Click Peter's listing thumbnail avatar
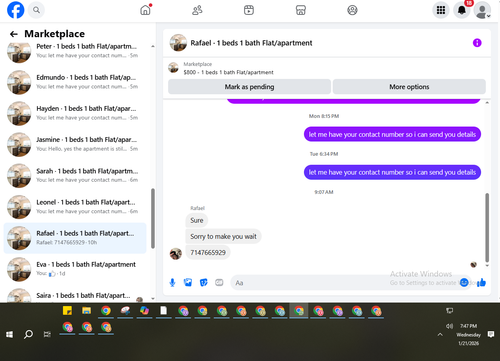500x361 pixels. pos(19,52)
